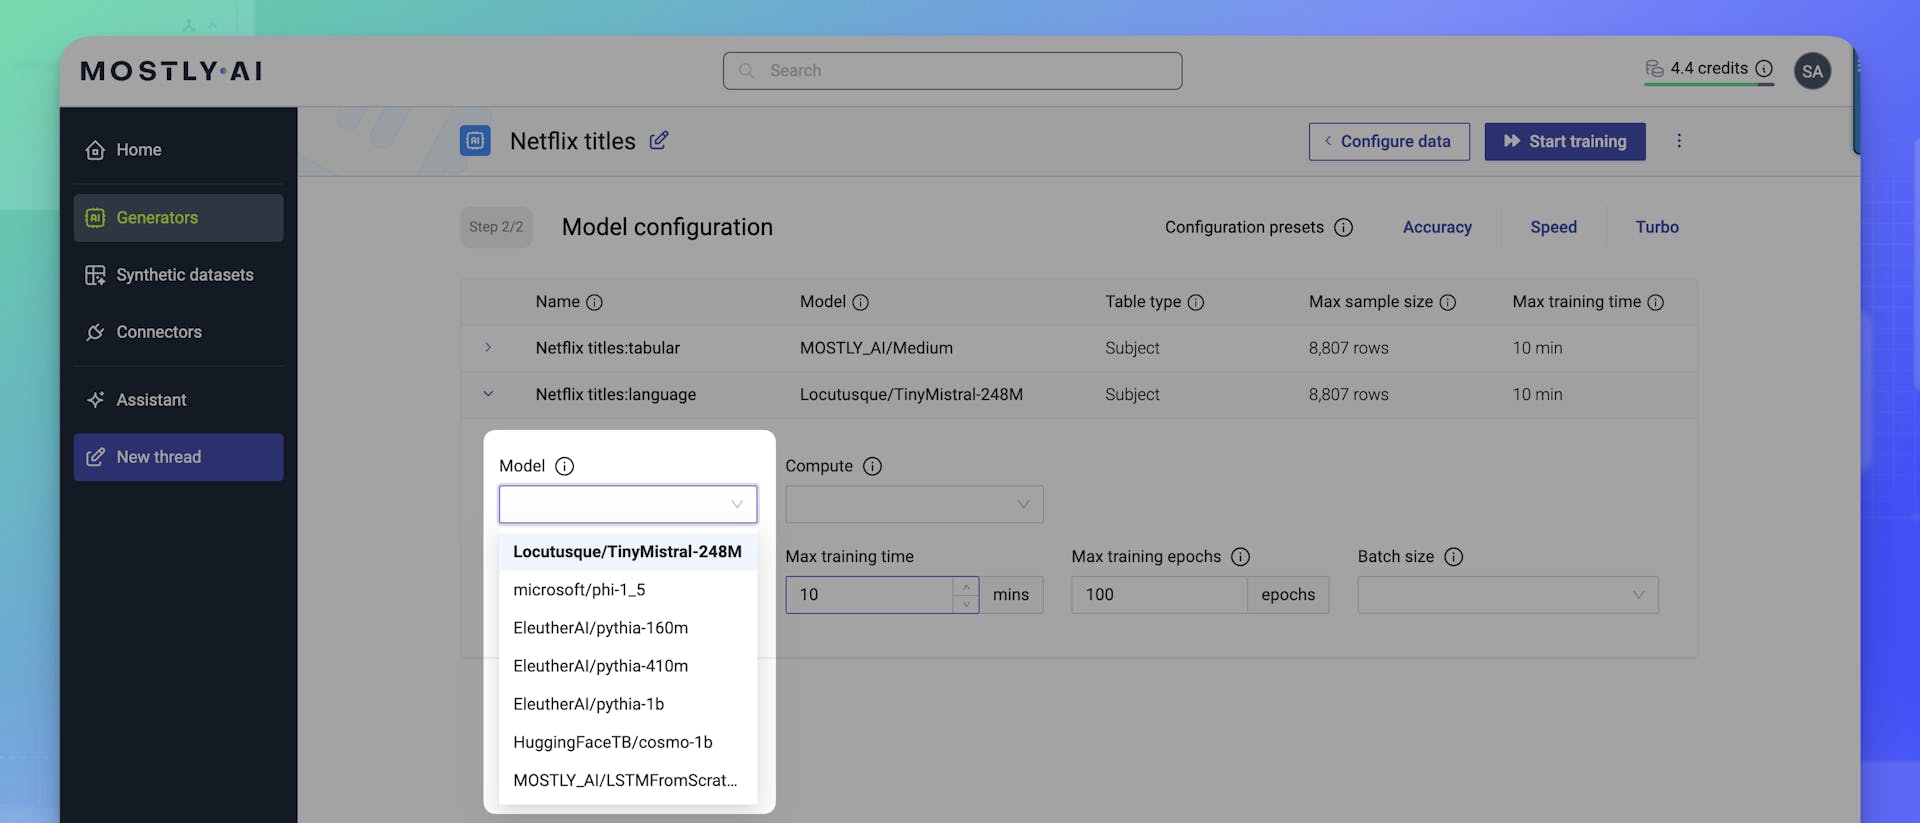
Task: Increase Max training time with up arrow
Action: 966,586
